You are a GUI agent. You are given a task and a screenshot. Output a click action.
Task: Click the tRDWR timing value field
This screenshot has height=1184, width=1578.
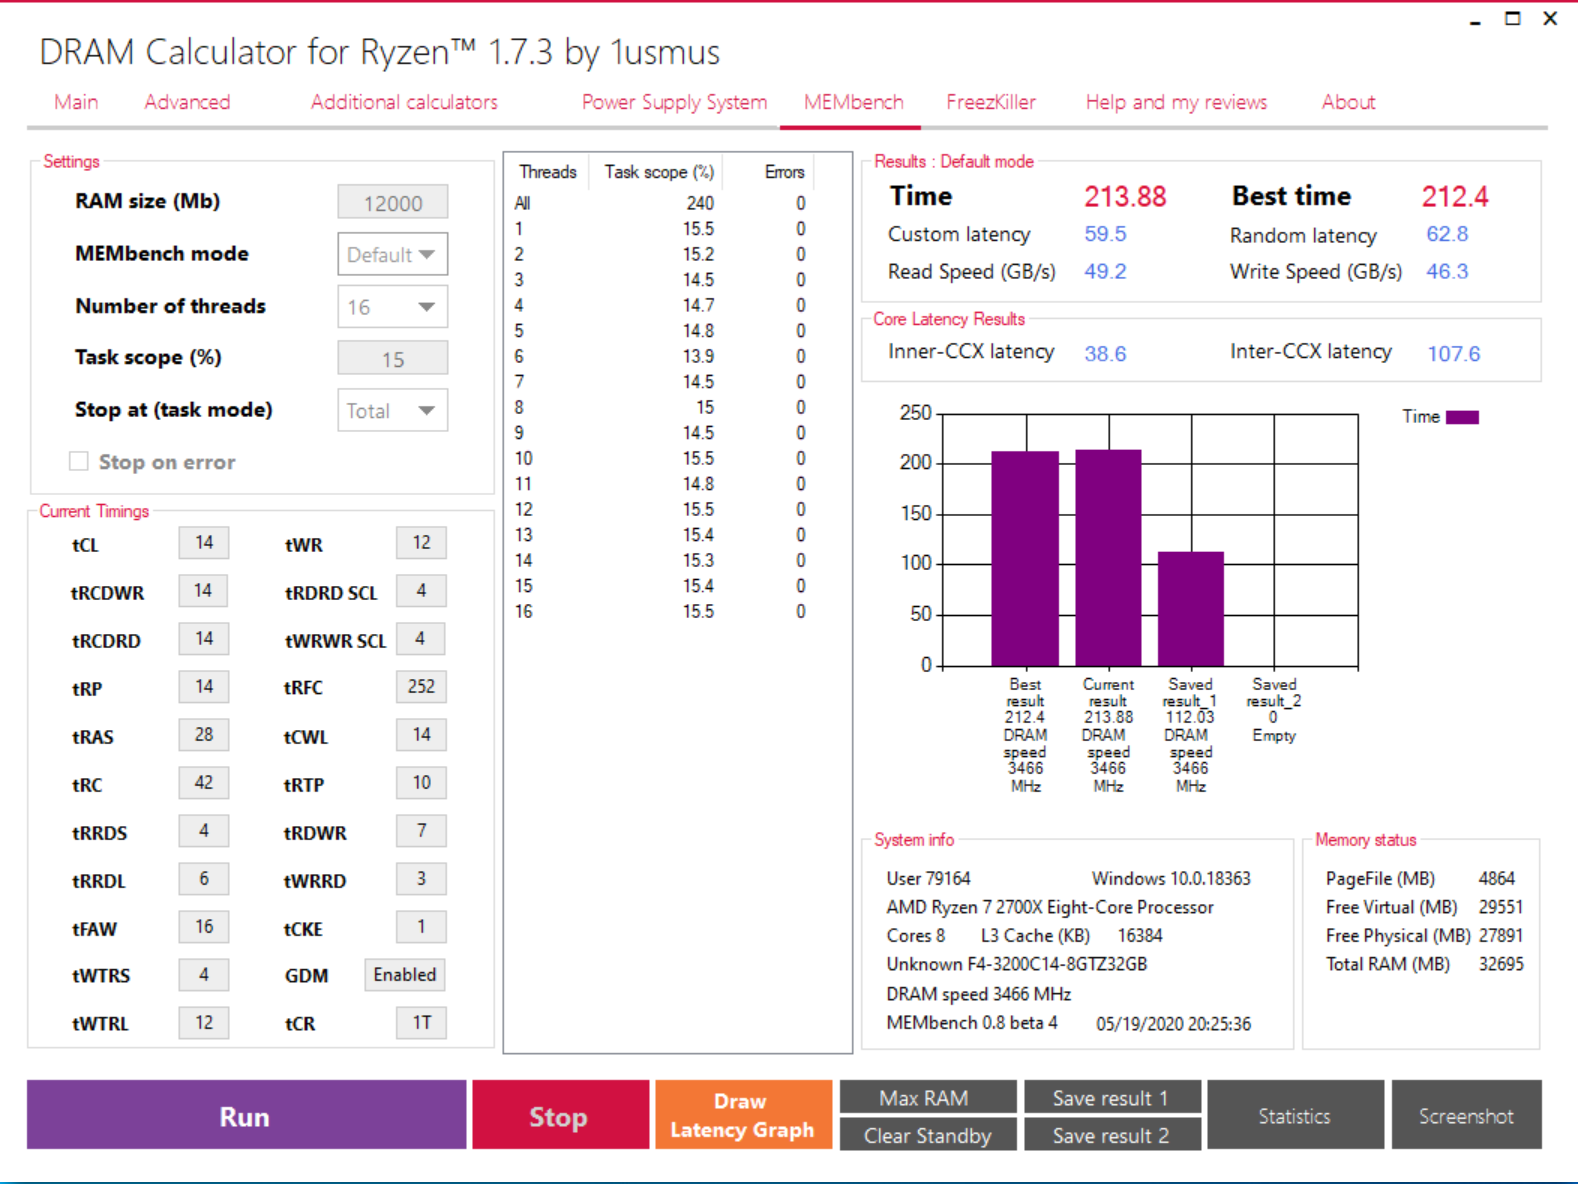[421, 831]
